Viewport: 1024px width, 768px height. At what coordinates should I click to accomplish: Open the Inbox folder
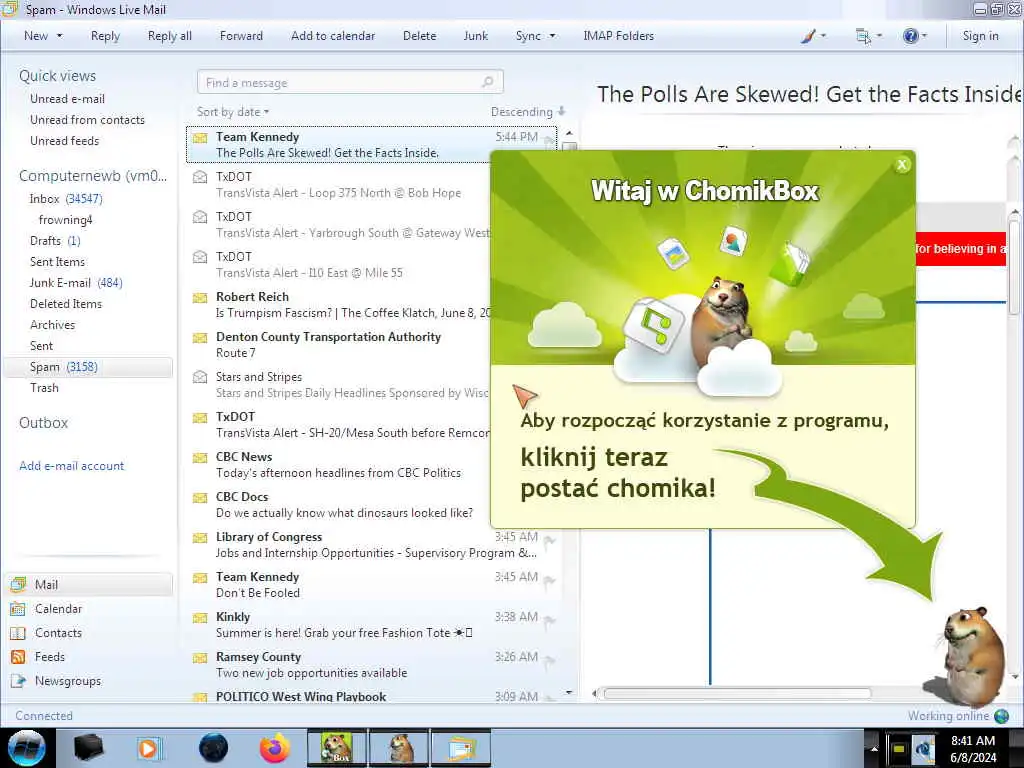tap(65, 199)
